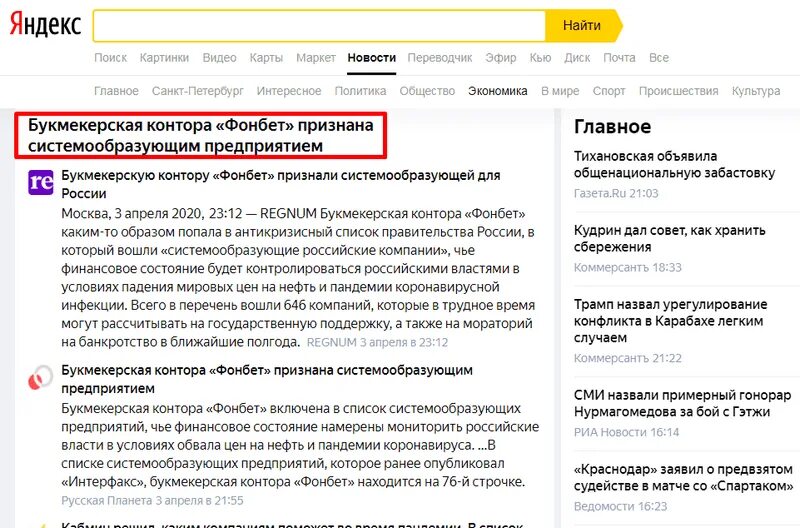Click the Газета.Ru 21:03 source label
The height and width of the screenshot is (528, 800).
point(616,193)
